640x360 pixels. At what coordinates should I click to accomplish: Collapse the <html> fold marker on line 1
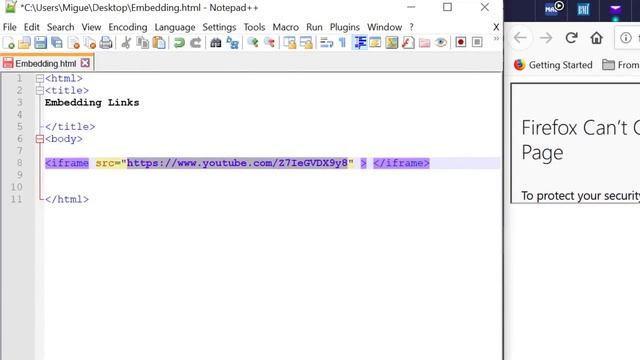(40, 78)
